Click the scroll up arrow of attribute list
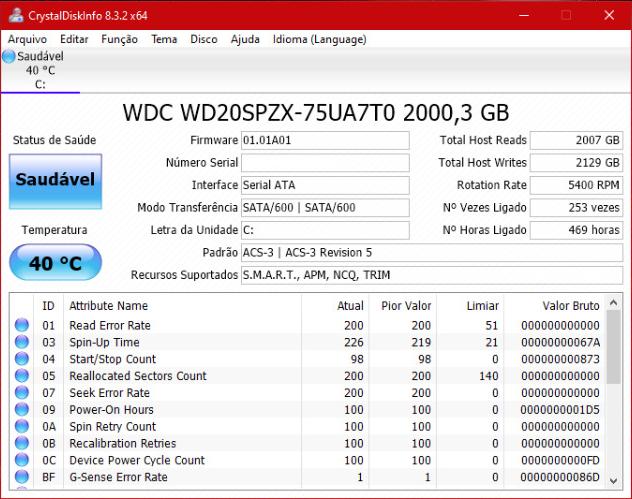Screen dimensions: 632x499 [613, 302]
